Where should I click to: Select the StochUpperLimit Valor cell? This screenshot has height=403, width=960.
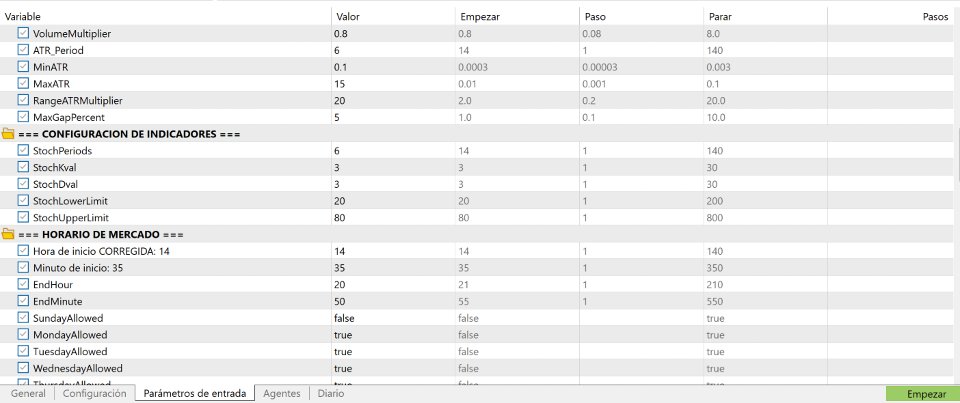tap(392, 217)
